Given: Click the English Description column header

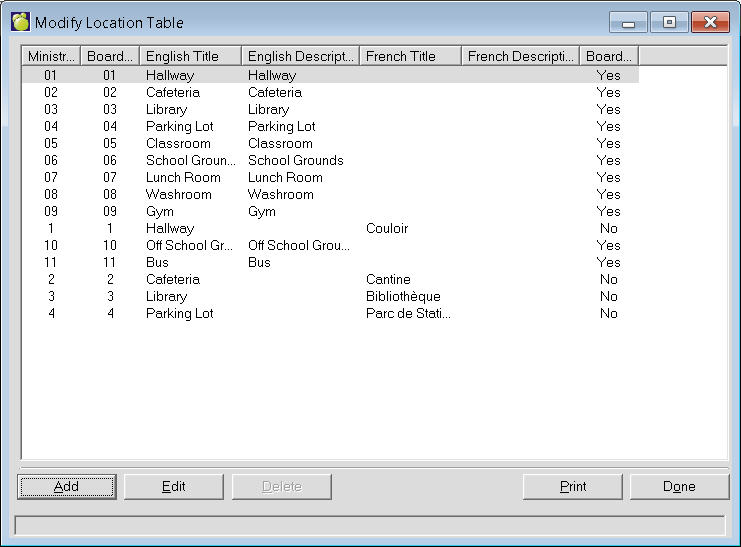Looking at the screenshot, I should 300,56.
